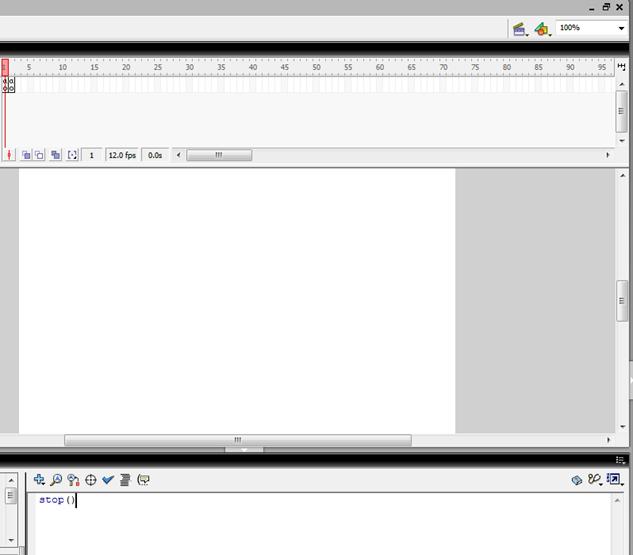Screen dimensions: 633x555
Task: Click the 0.0s elapsed time box
Action: tap(155, 155)
